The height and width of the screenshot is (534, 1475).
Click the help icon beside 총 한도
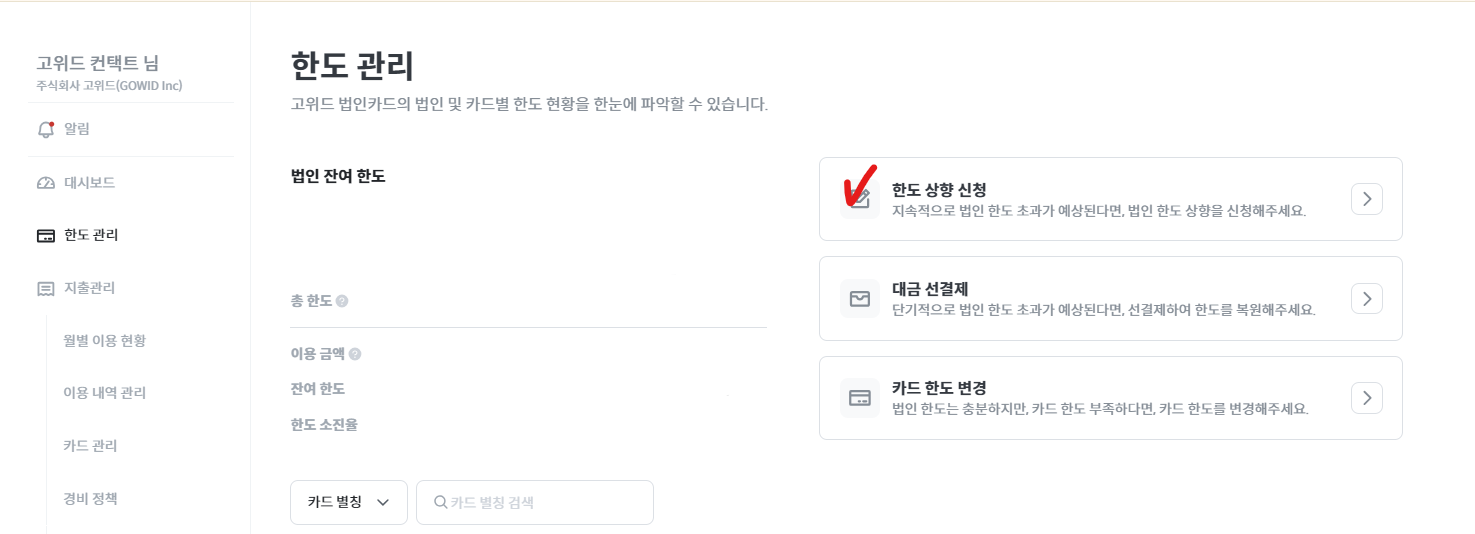tap(342, 301)
